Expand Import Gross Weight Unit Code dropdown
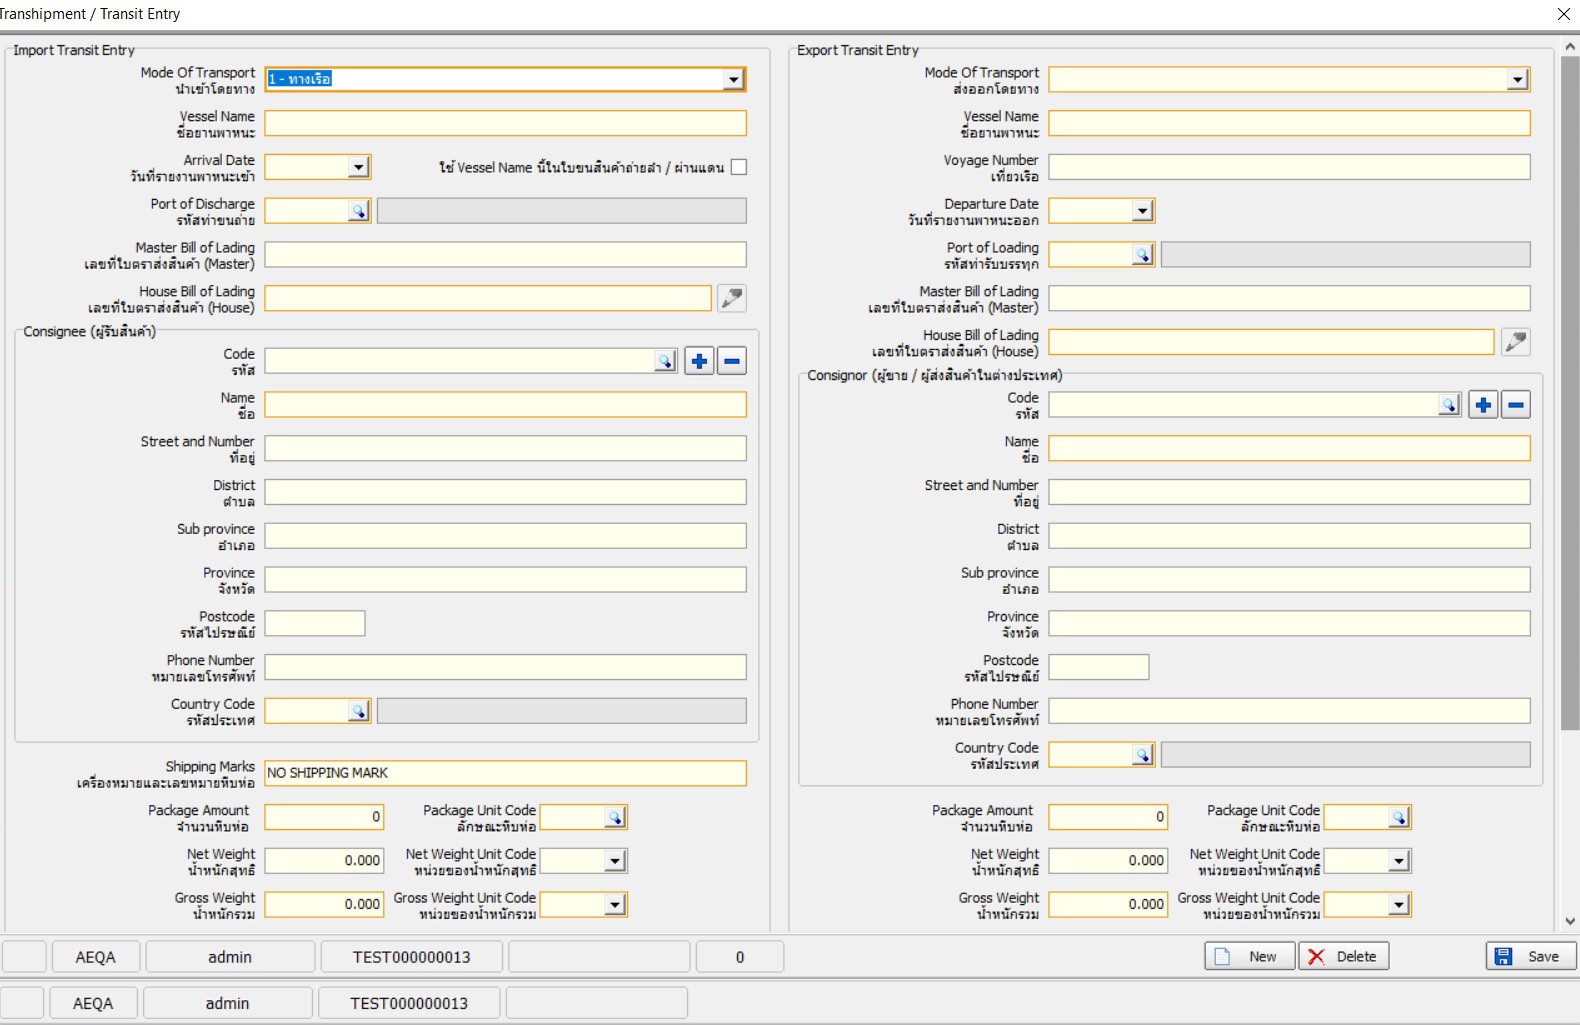This screenshot has width=1580, height=1025. click(616, 905)
